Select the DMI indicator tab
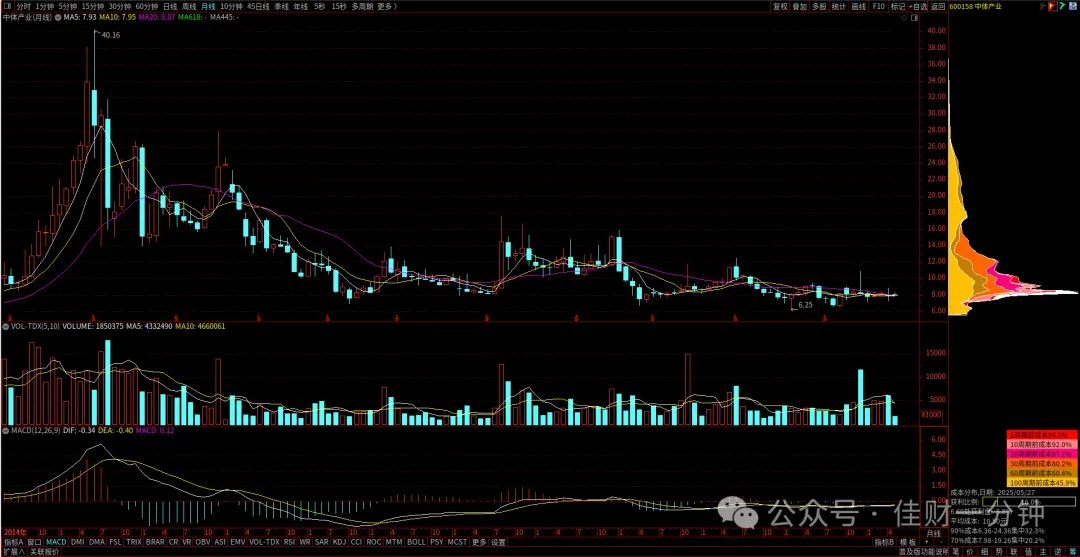This screenshot has height=557, width=1080. 78,542
